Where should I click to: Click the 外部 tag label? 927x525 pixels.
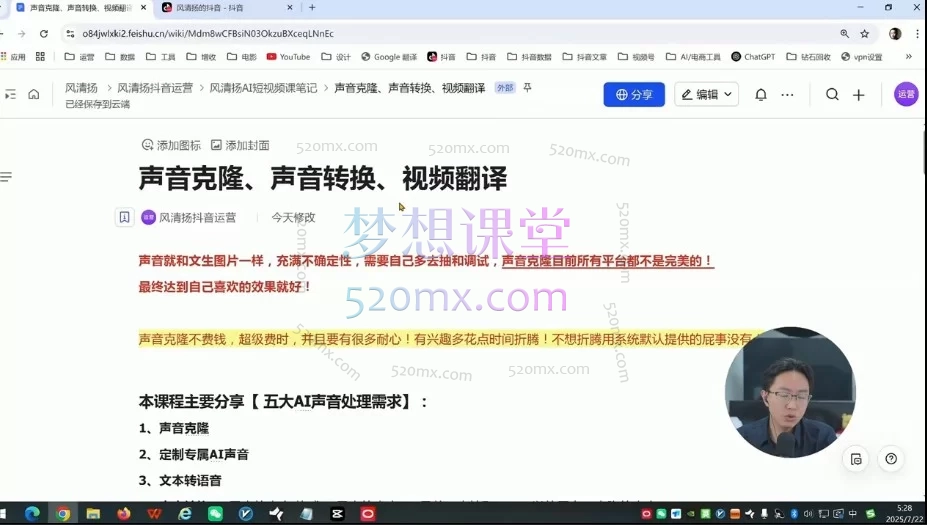pyautogui.click(x=505, y=88)
